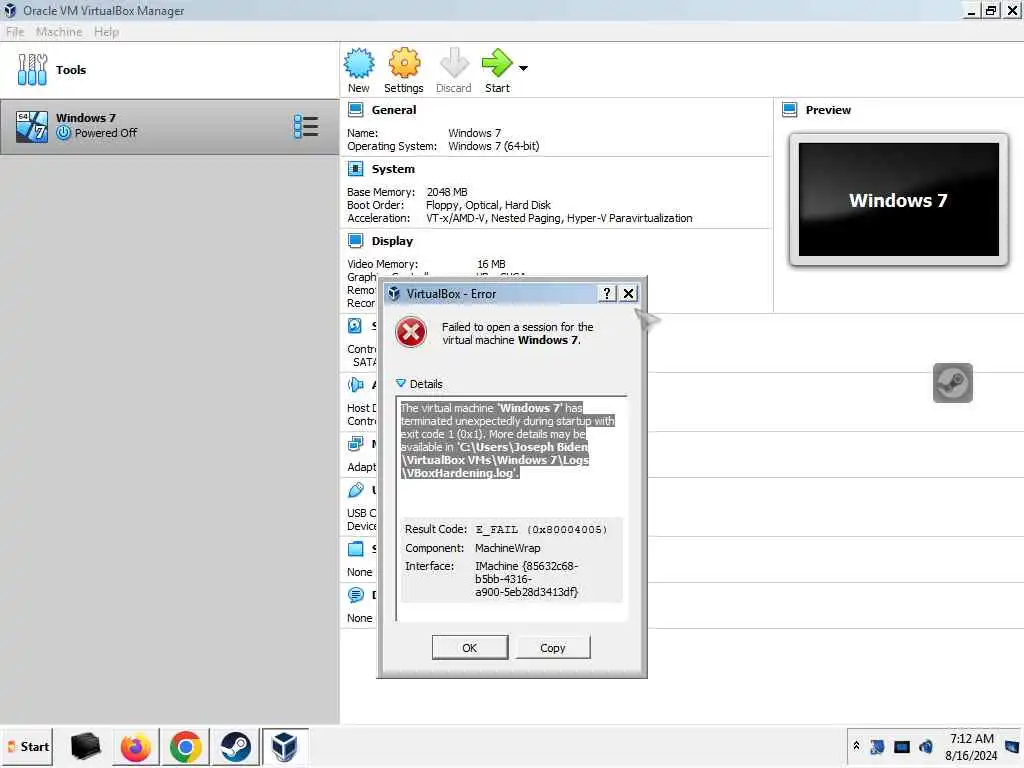Click the Storage disk section icon
This screenshot has width=1024, height=768.
click(355, 326)
